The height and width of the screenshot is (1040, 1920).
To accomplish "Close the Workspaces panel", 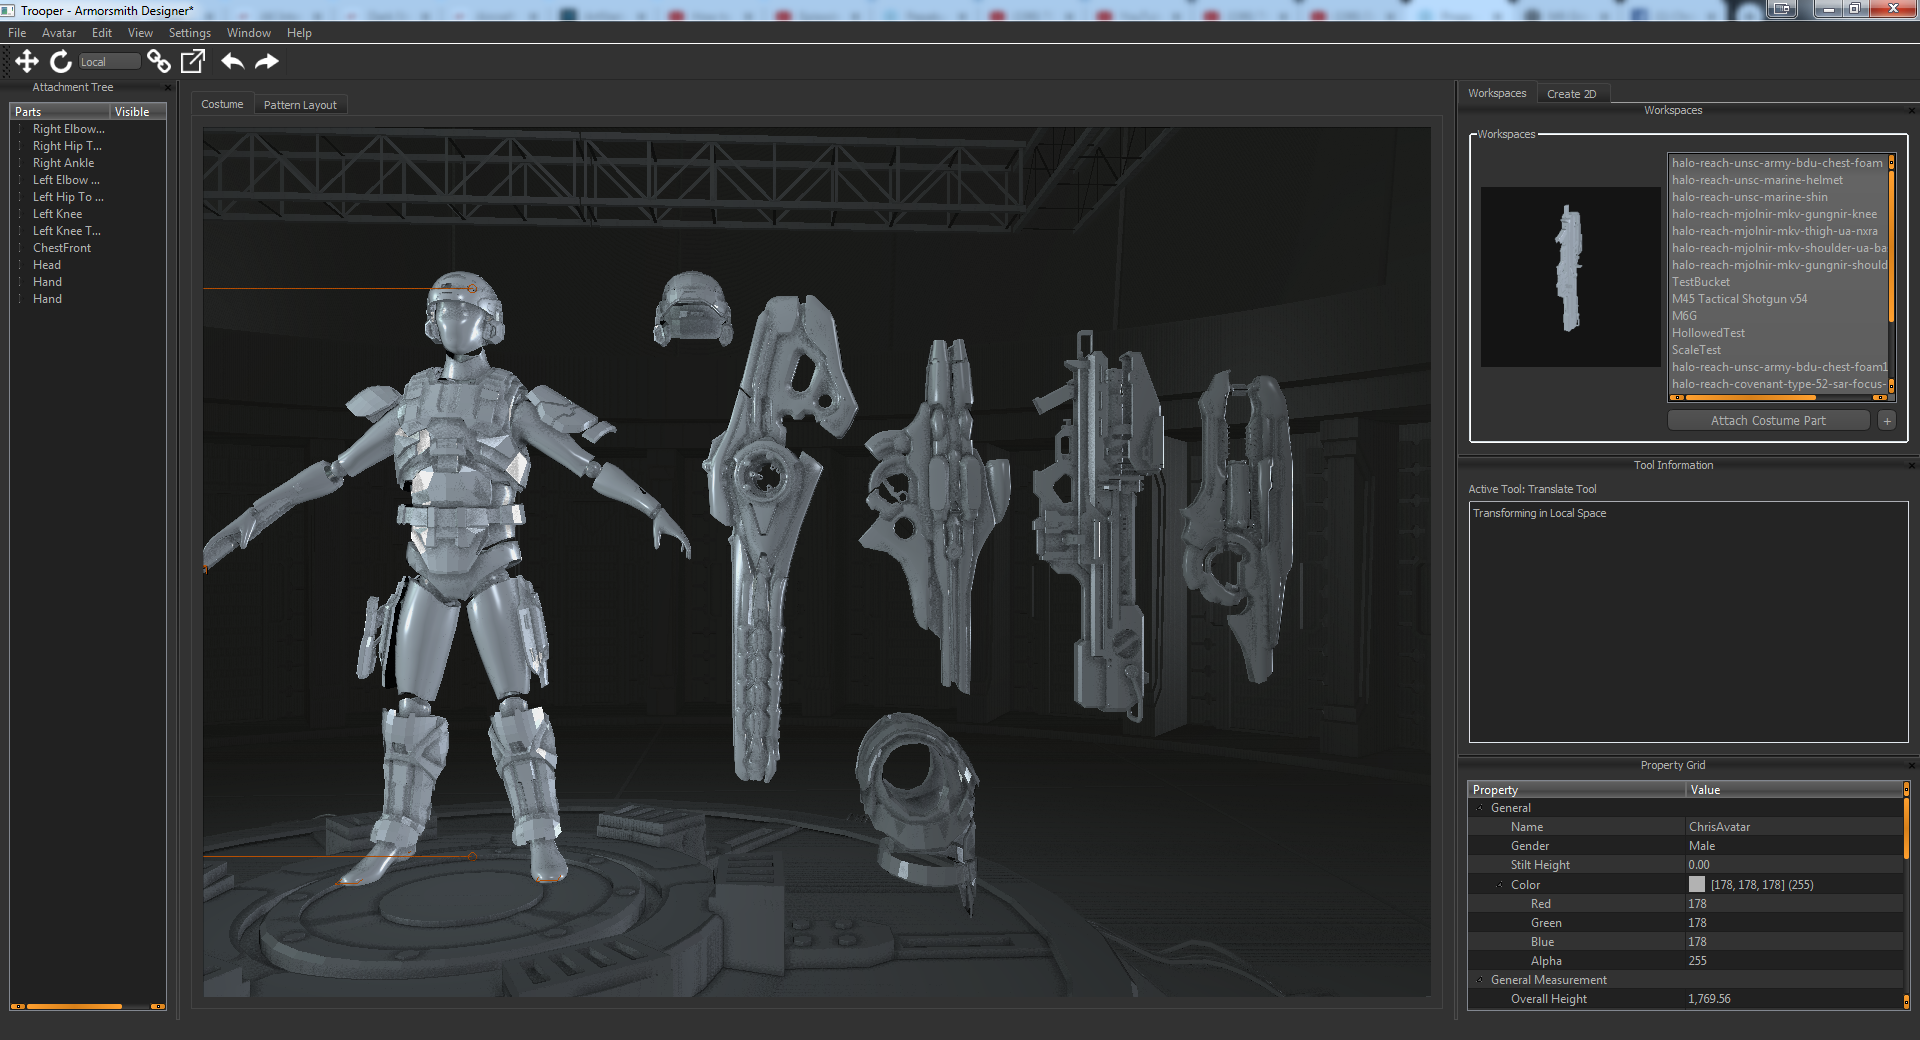I will click(1911, 111).
